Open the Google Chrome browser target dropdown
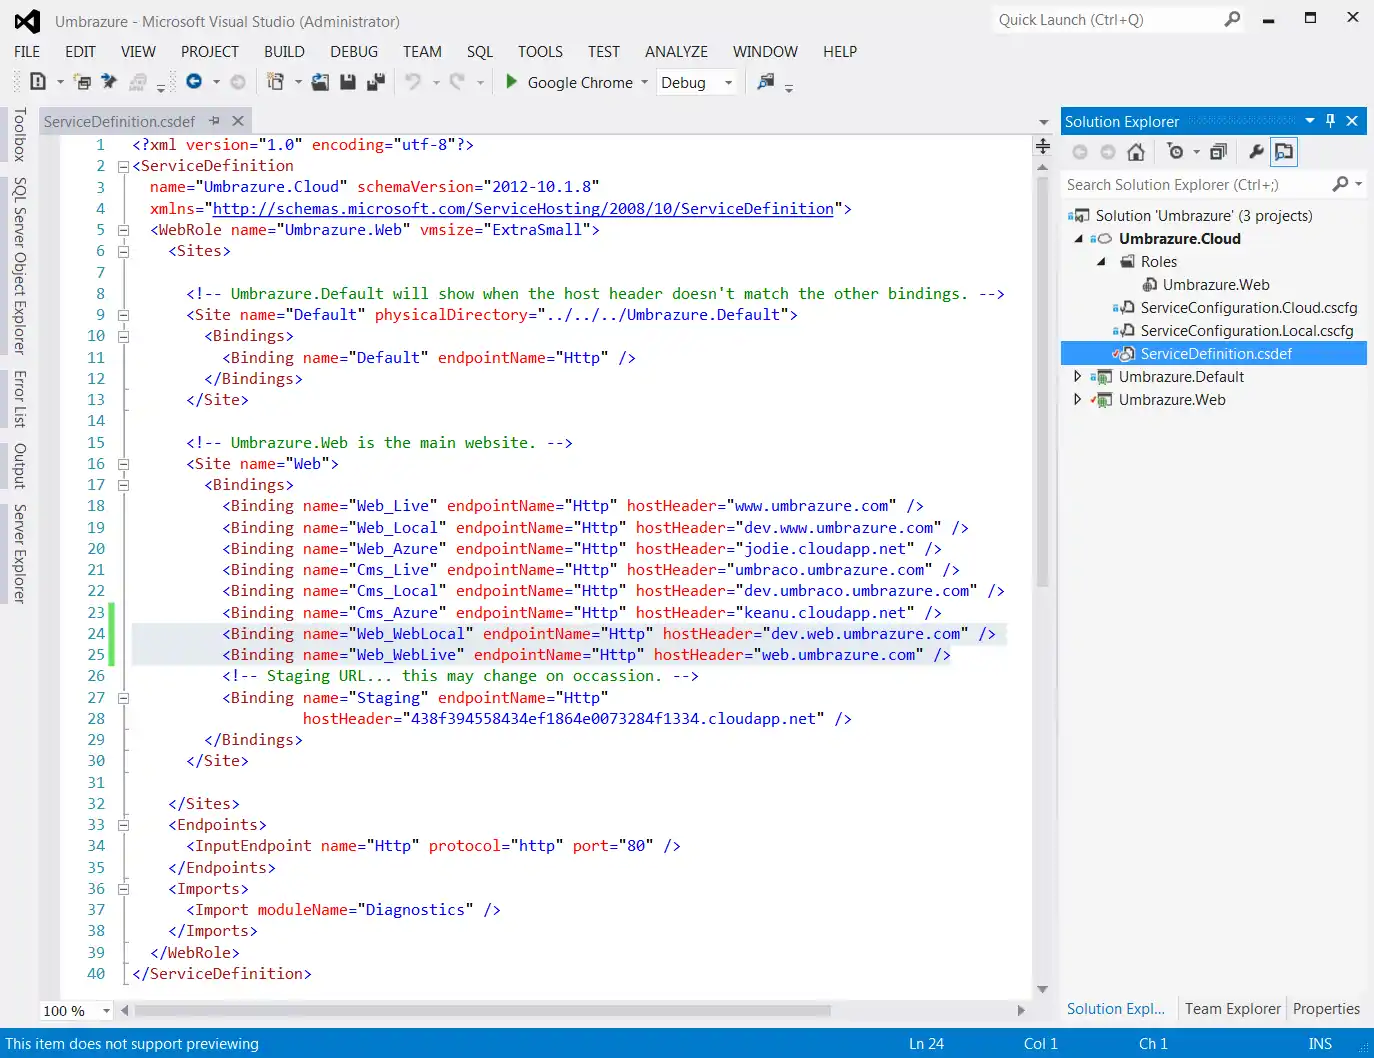Image resolution: width=1374 pixels, height=1058 pixels. coord(644,83)
